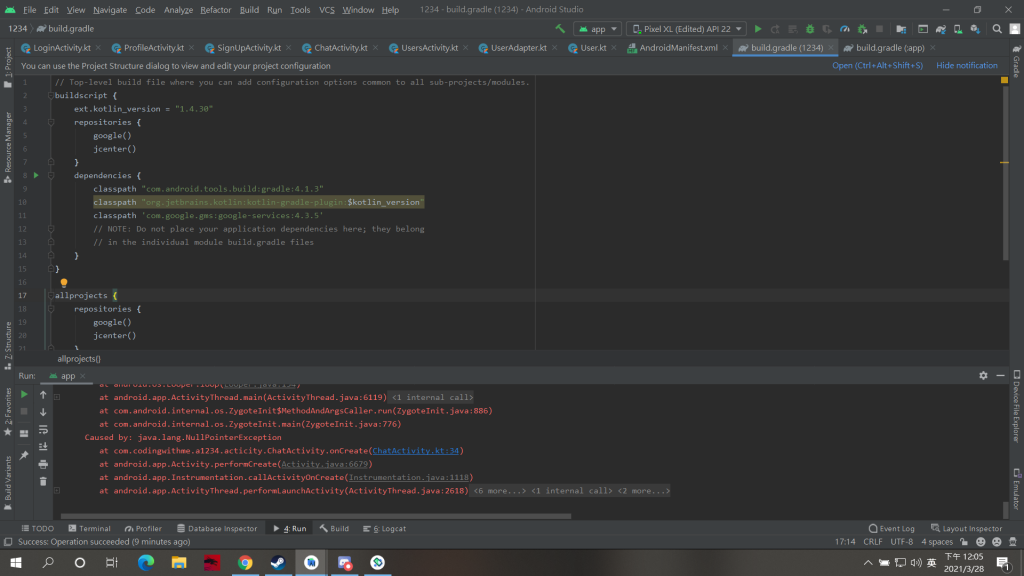The height and width of the screenshot is (576, 1024).
Task: Expand the '6 more...' folded stack frames
Action: click(500, 490)
